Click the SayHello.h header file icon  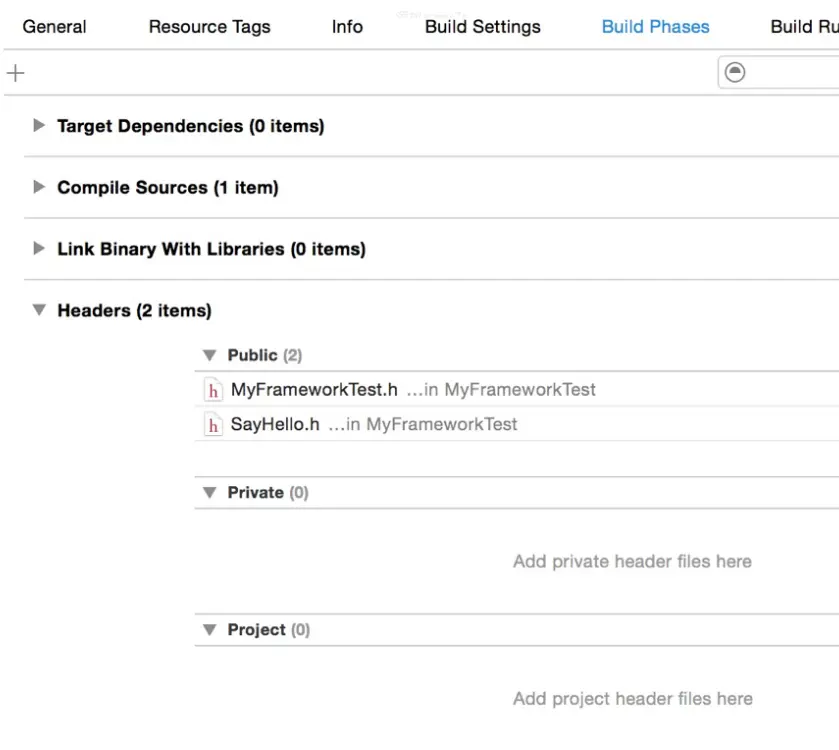coord(213,425)
